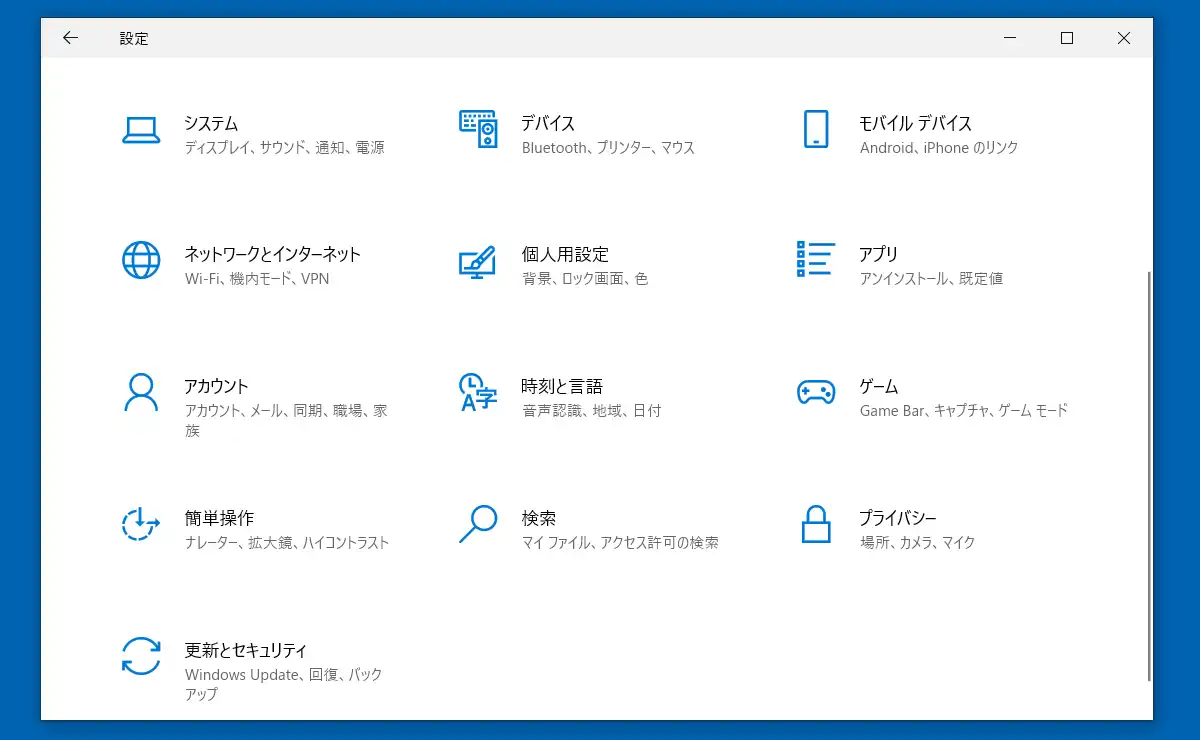This screenshot has width=1200, height=740.
Task: Open デバイス keyboard and speaker icon
Action: pyautogui.click(x=478, y=130)
